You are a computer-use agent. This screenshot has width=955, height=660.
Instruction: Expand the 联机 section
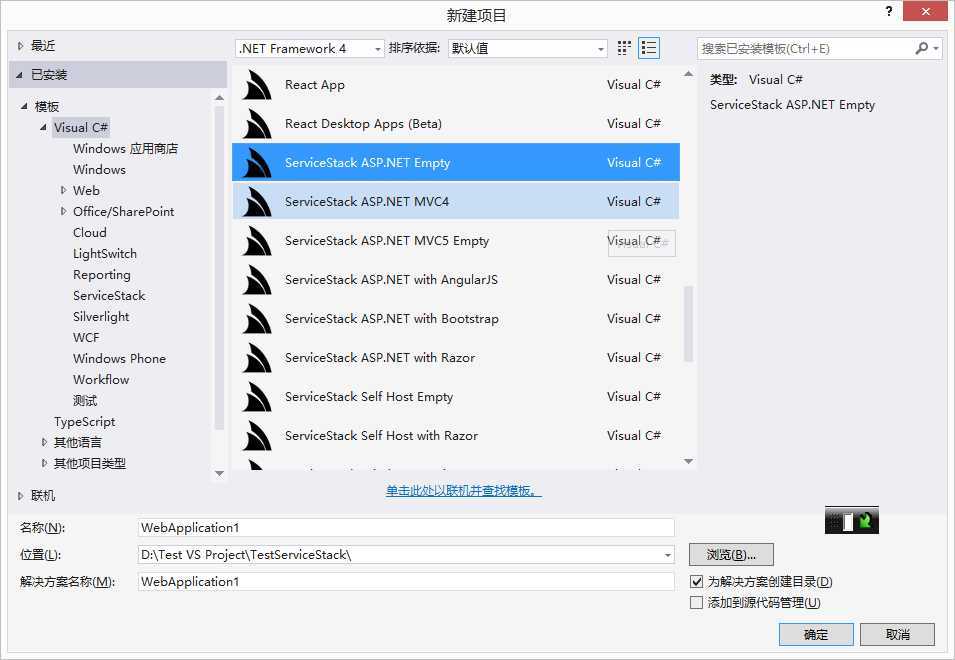(x=21, y=496)
